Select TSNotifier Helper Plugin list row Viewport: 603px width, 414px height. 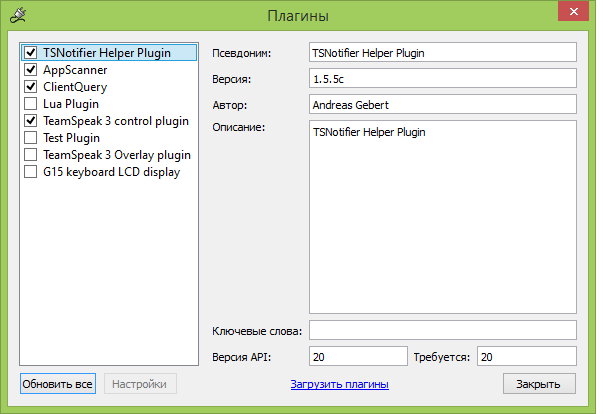[109, 53]
